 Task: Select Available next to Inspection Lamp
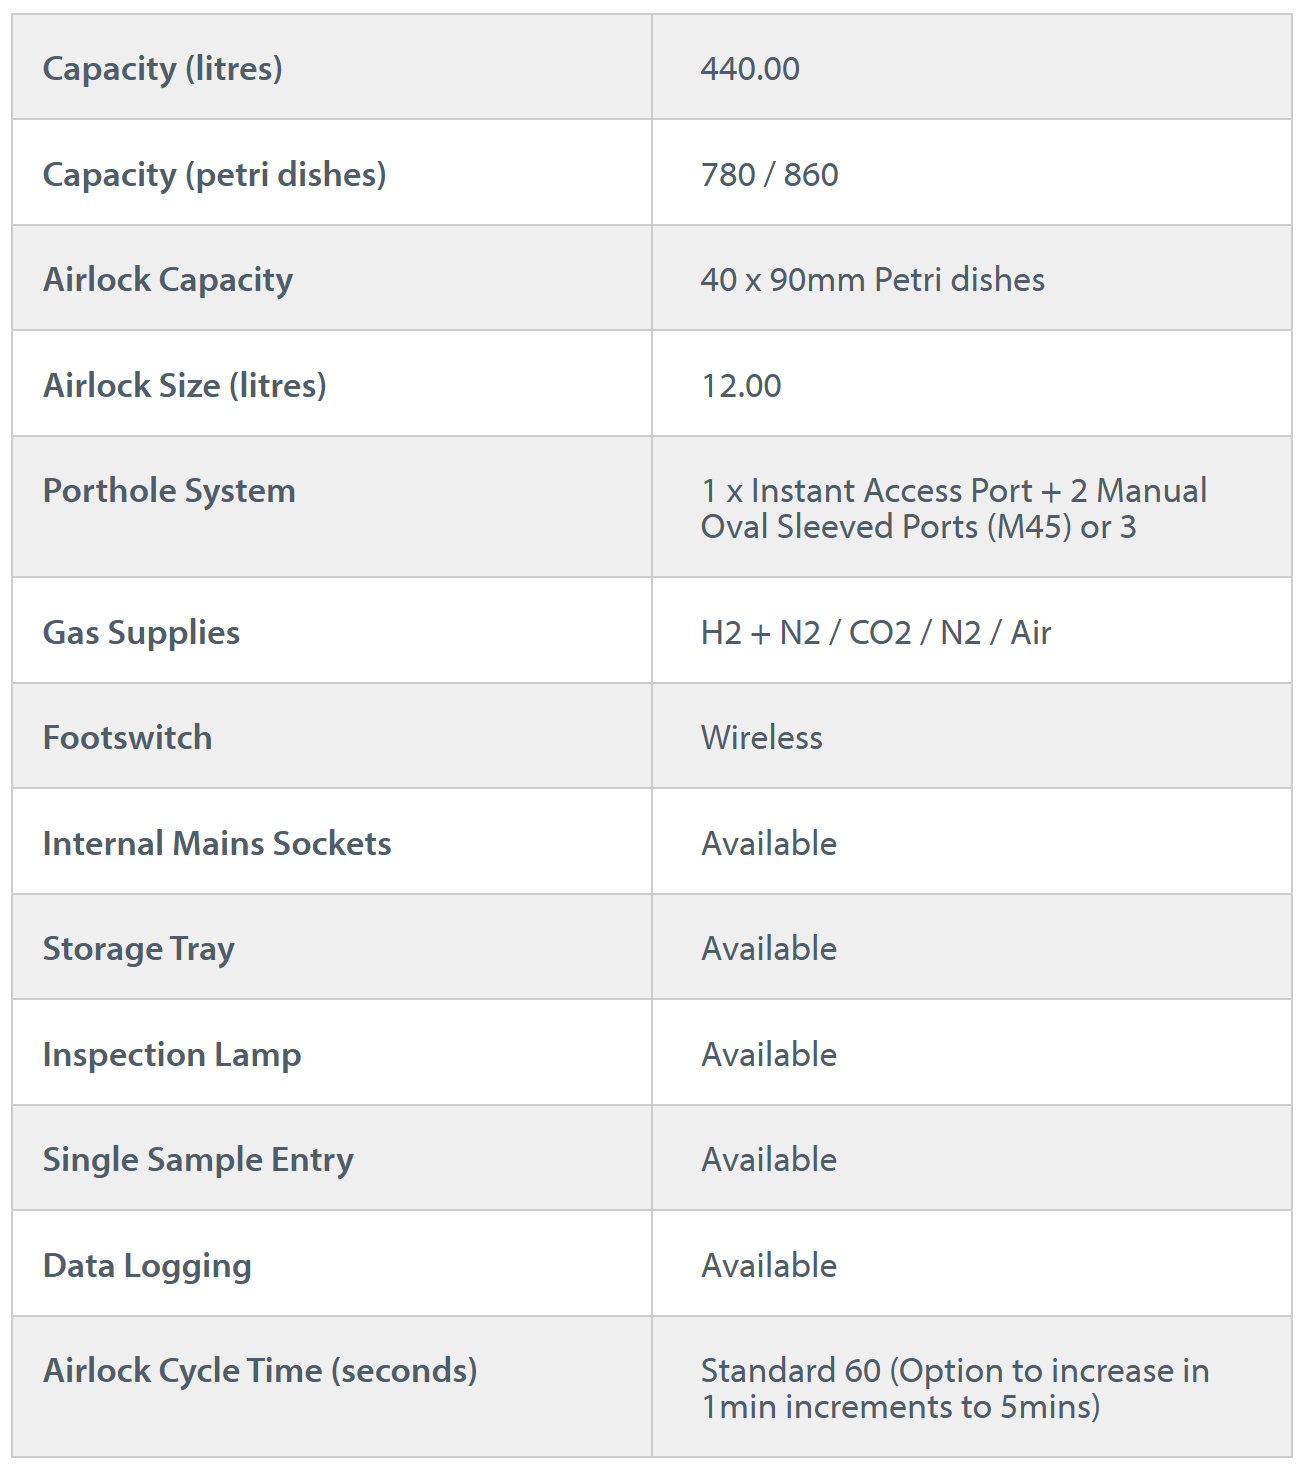[x=769, y=1055]
